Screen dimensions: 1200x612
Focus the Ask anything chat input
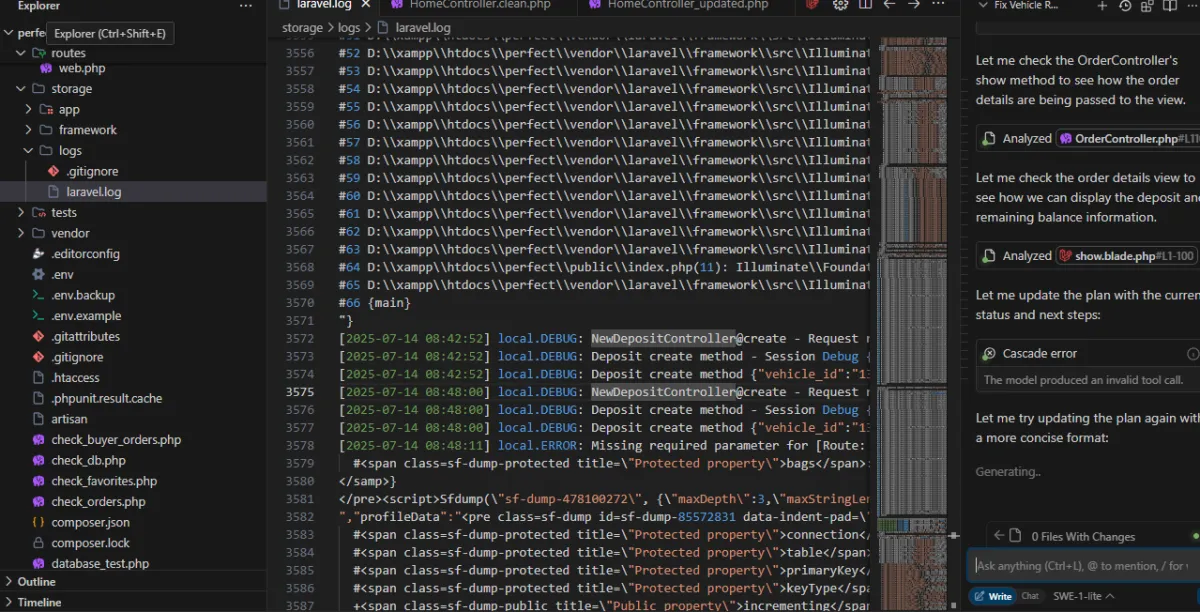point(1080,566)
